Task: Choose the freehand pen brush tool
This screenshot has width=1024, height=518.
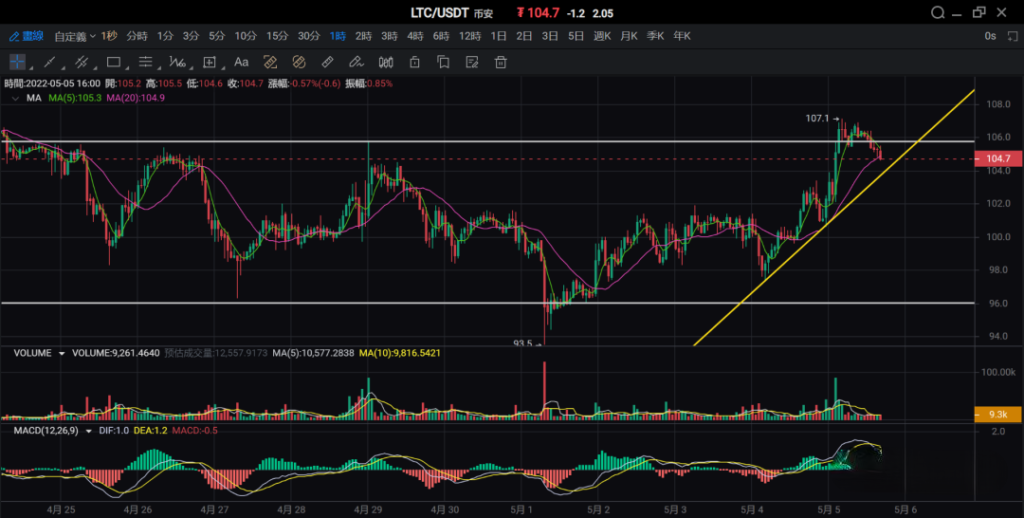Action: pos(356,62)
